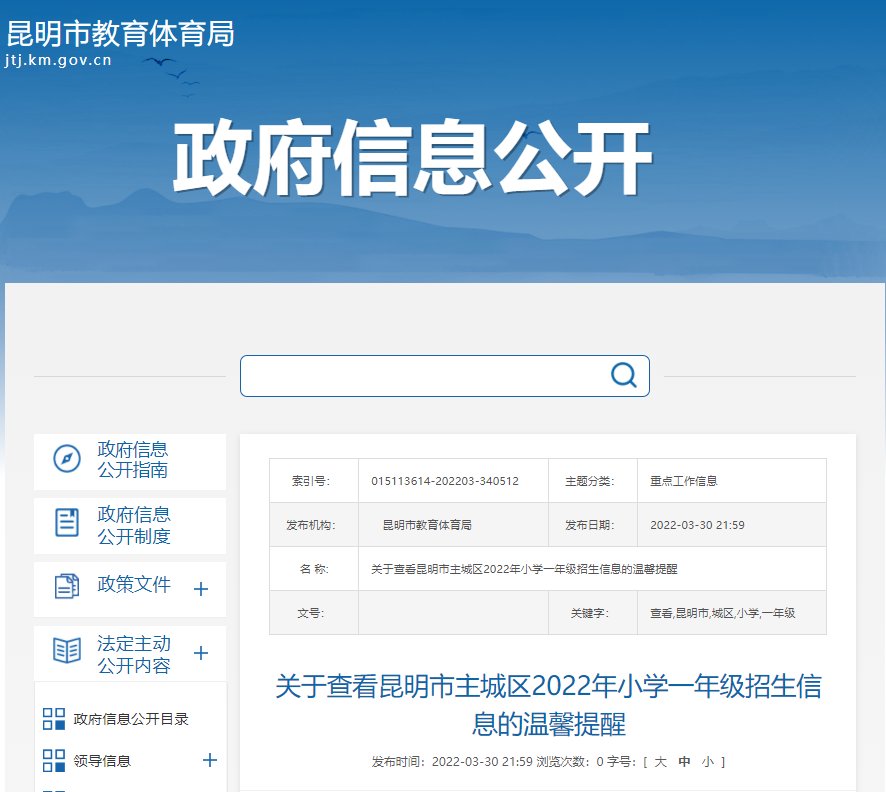Click the grid icon beside 领导信息
Screen dimensions: 886x792
click(54, 761)
